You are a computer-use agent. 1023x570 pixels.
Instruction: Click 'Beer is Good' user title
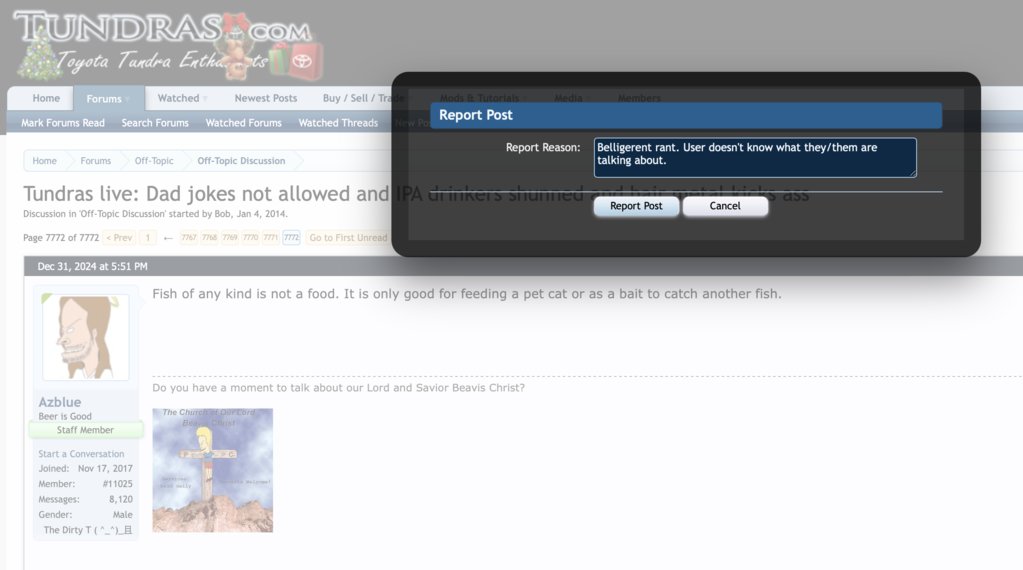(x=65, y=417)
